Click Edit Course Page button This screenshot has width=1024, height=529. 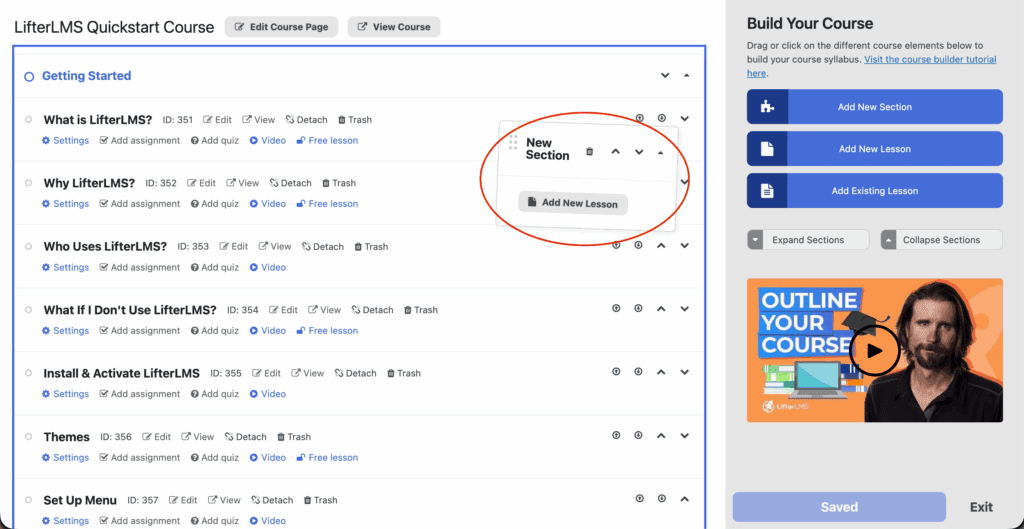point(281,27)
